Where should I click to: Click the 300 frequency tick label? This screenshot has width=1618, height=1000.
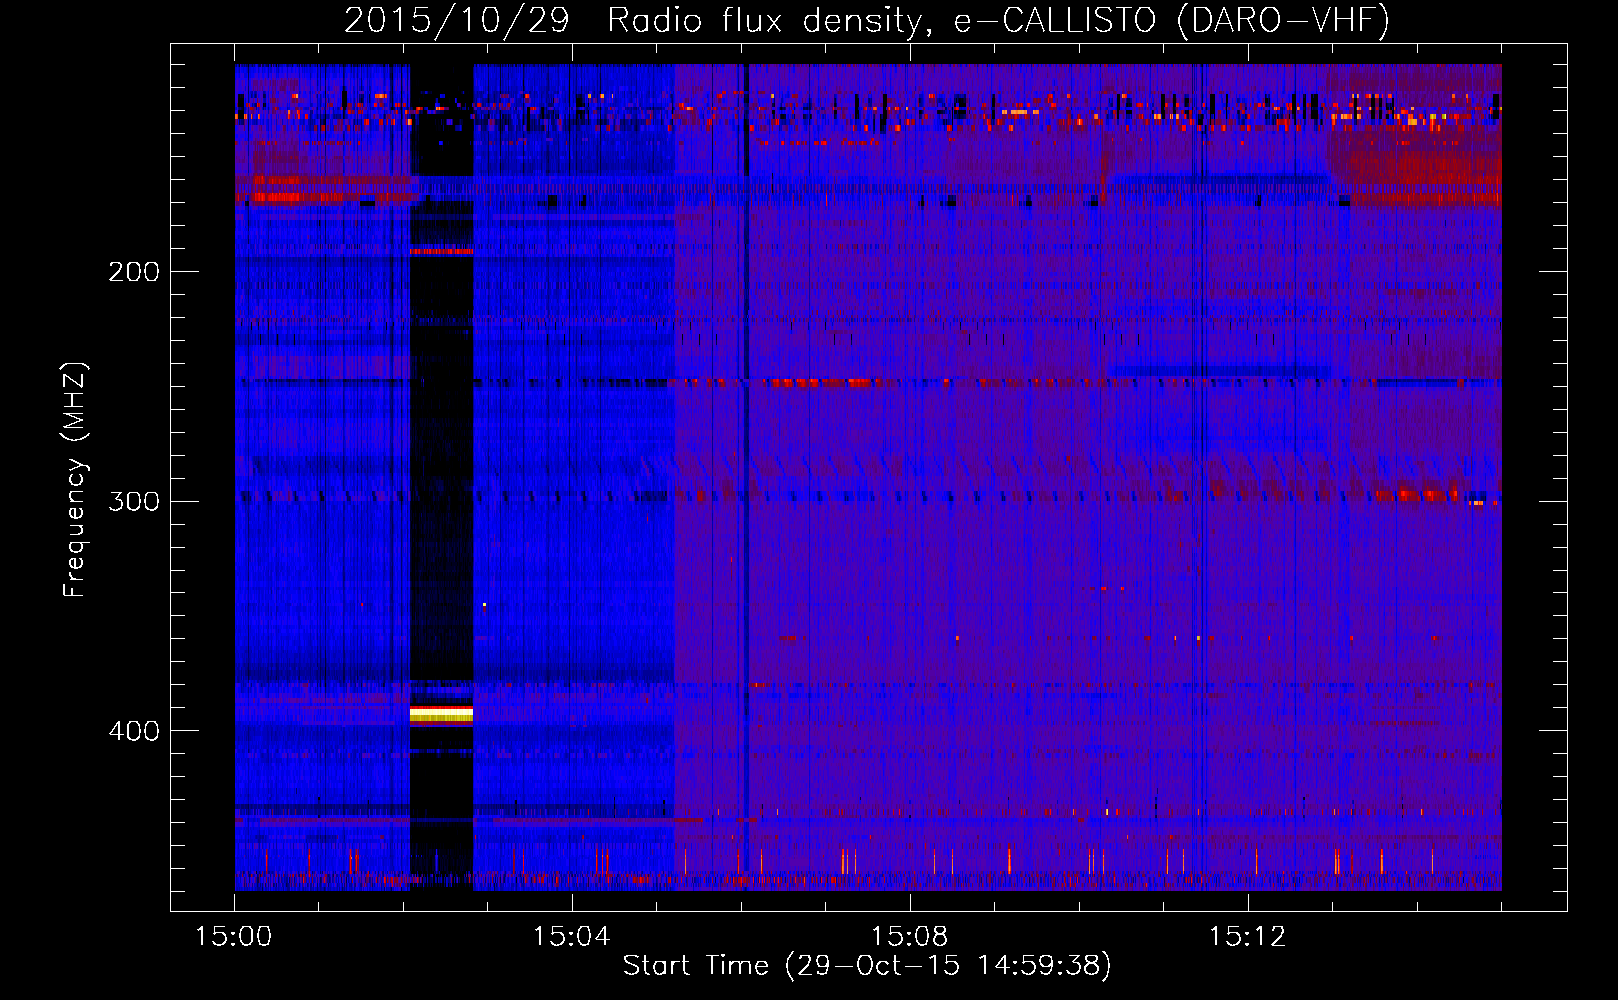(134, 501)
